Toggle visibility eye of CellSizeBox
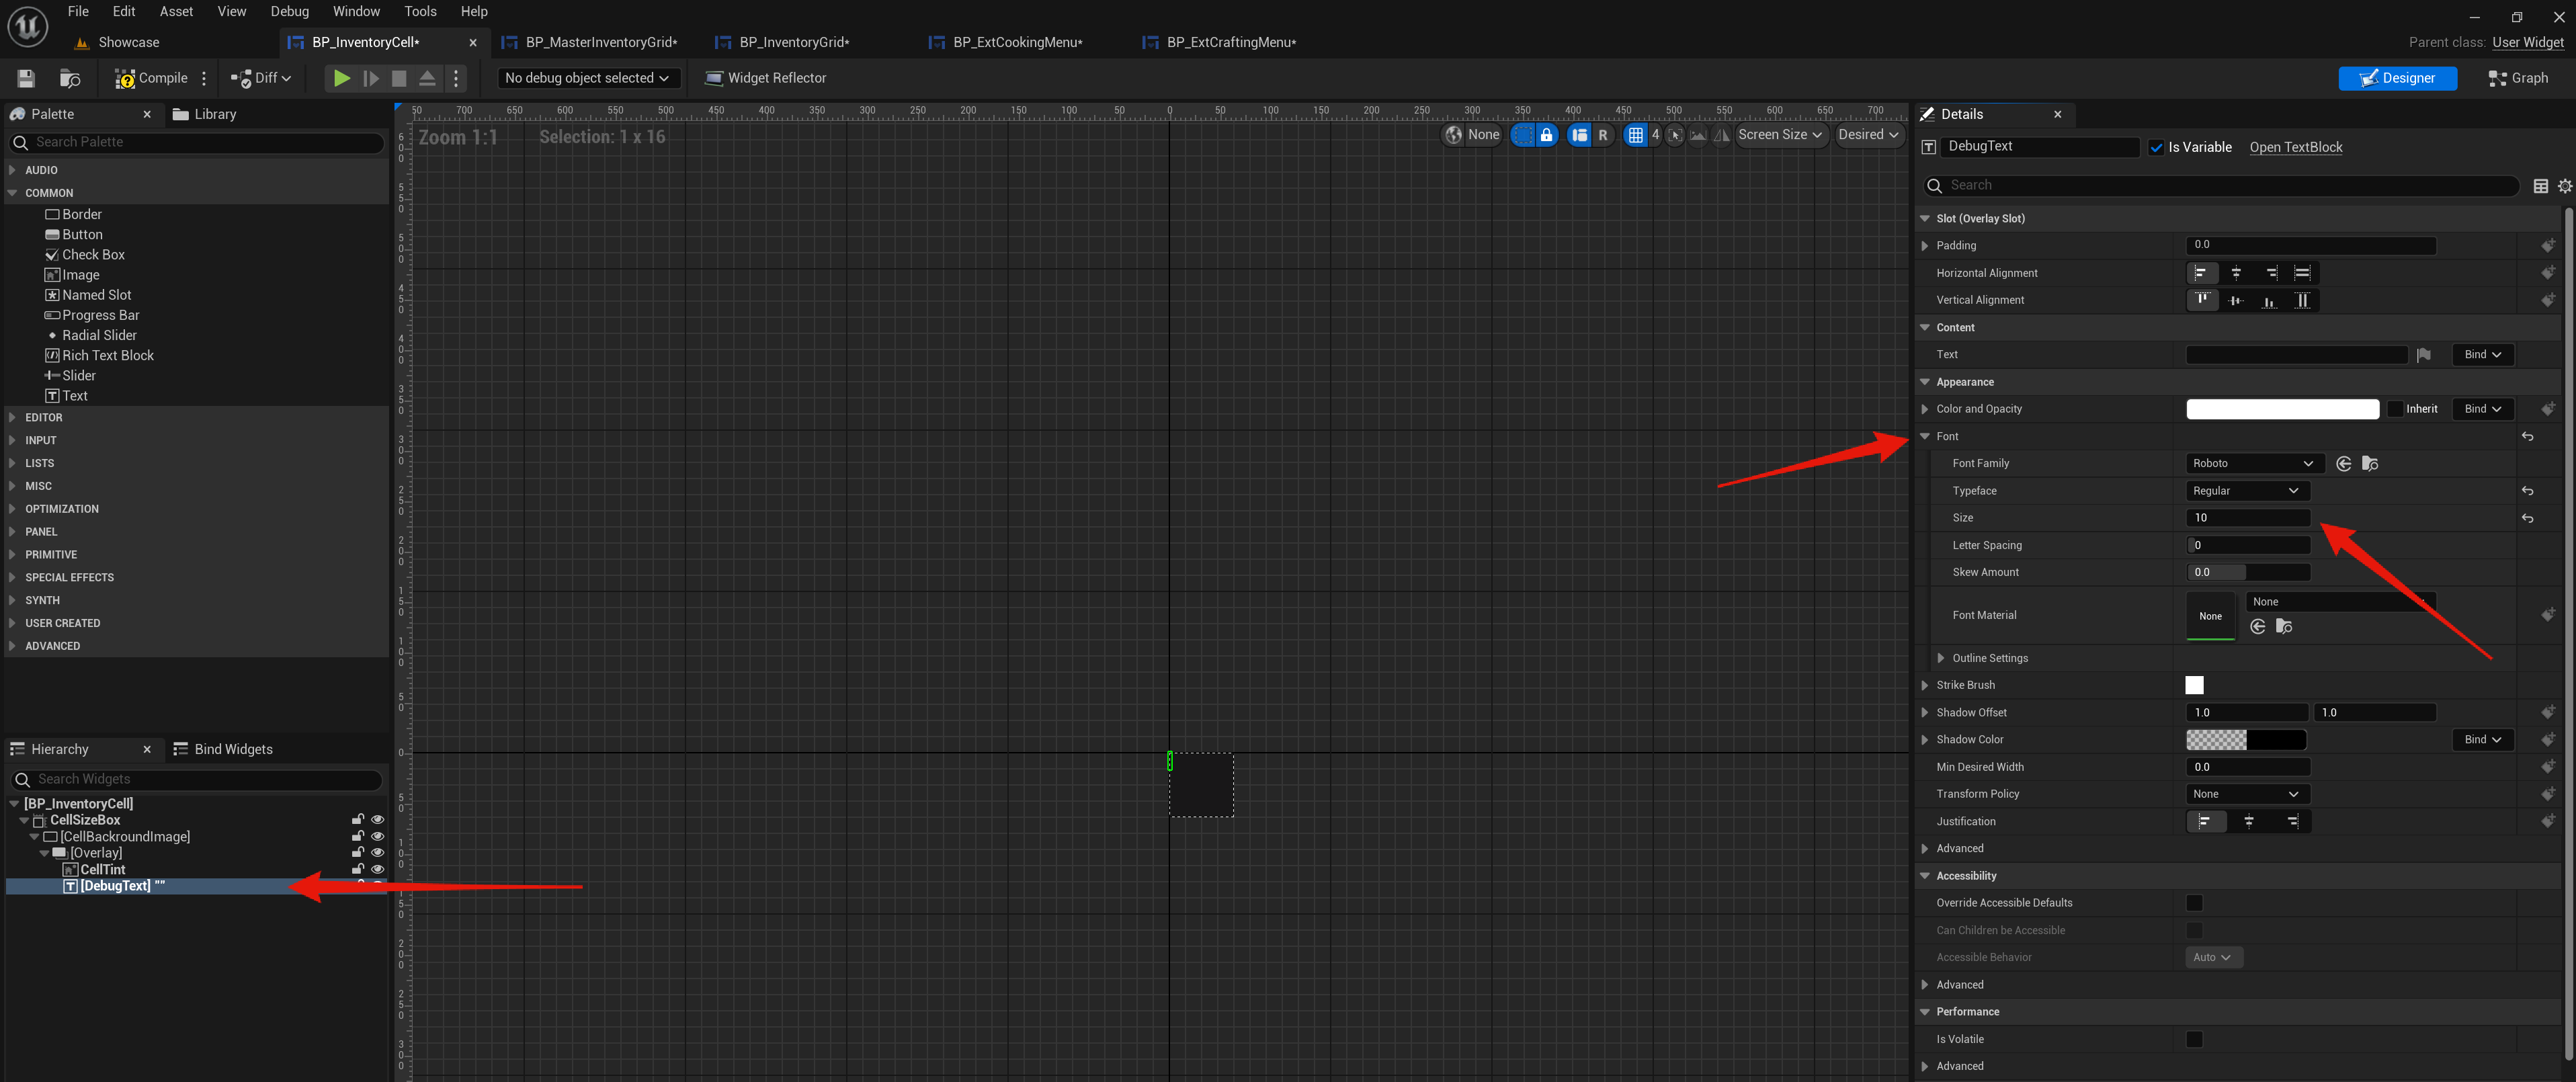The image size is (2576, 1082). (x=377, y=820)
